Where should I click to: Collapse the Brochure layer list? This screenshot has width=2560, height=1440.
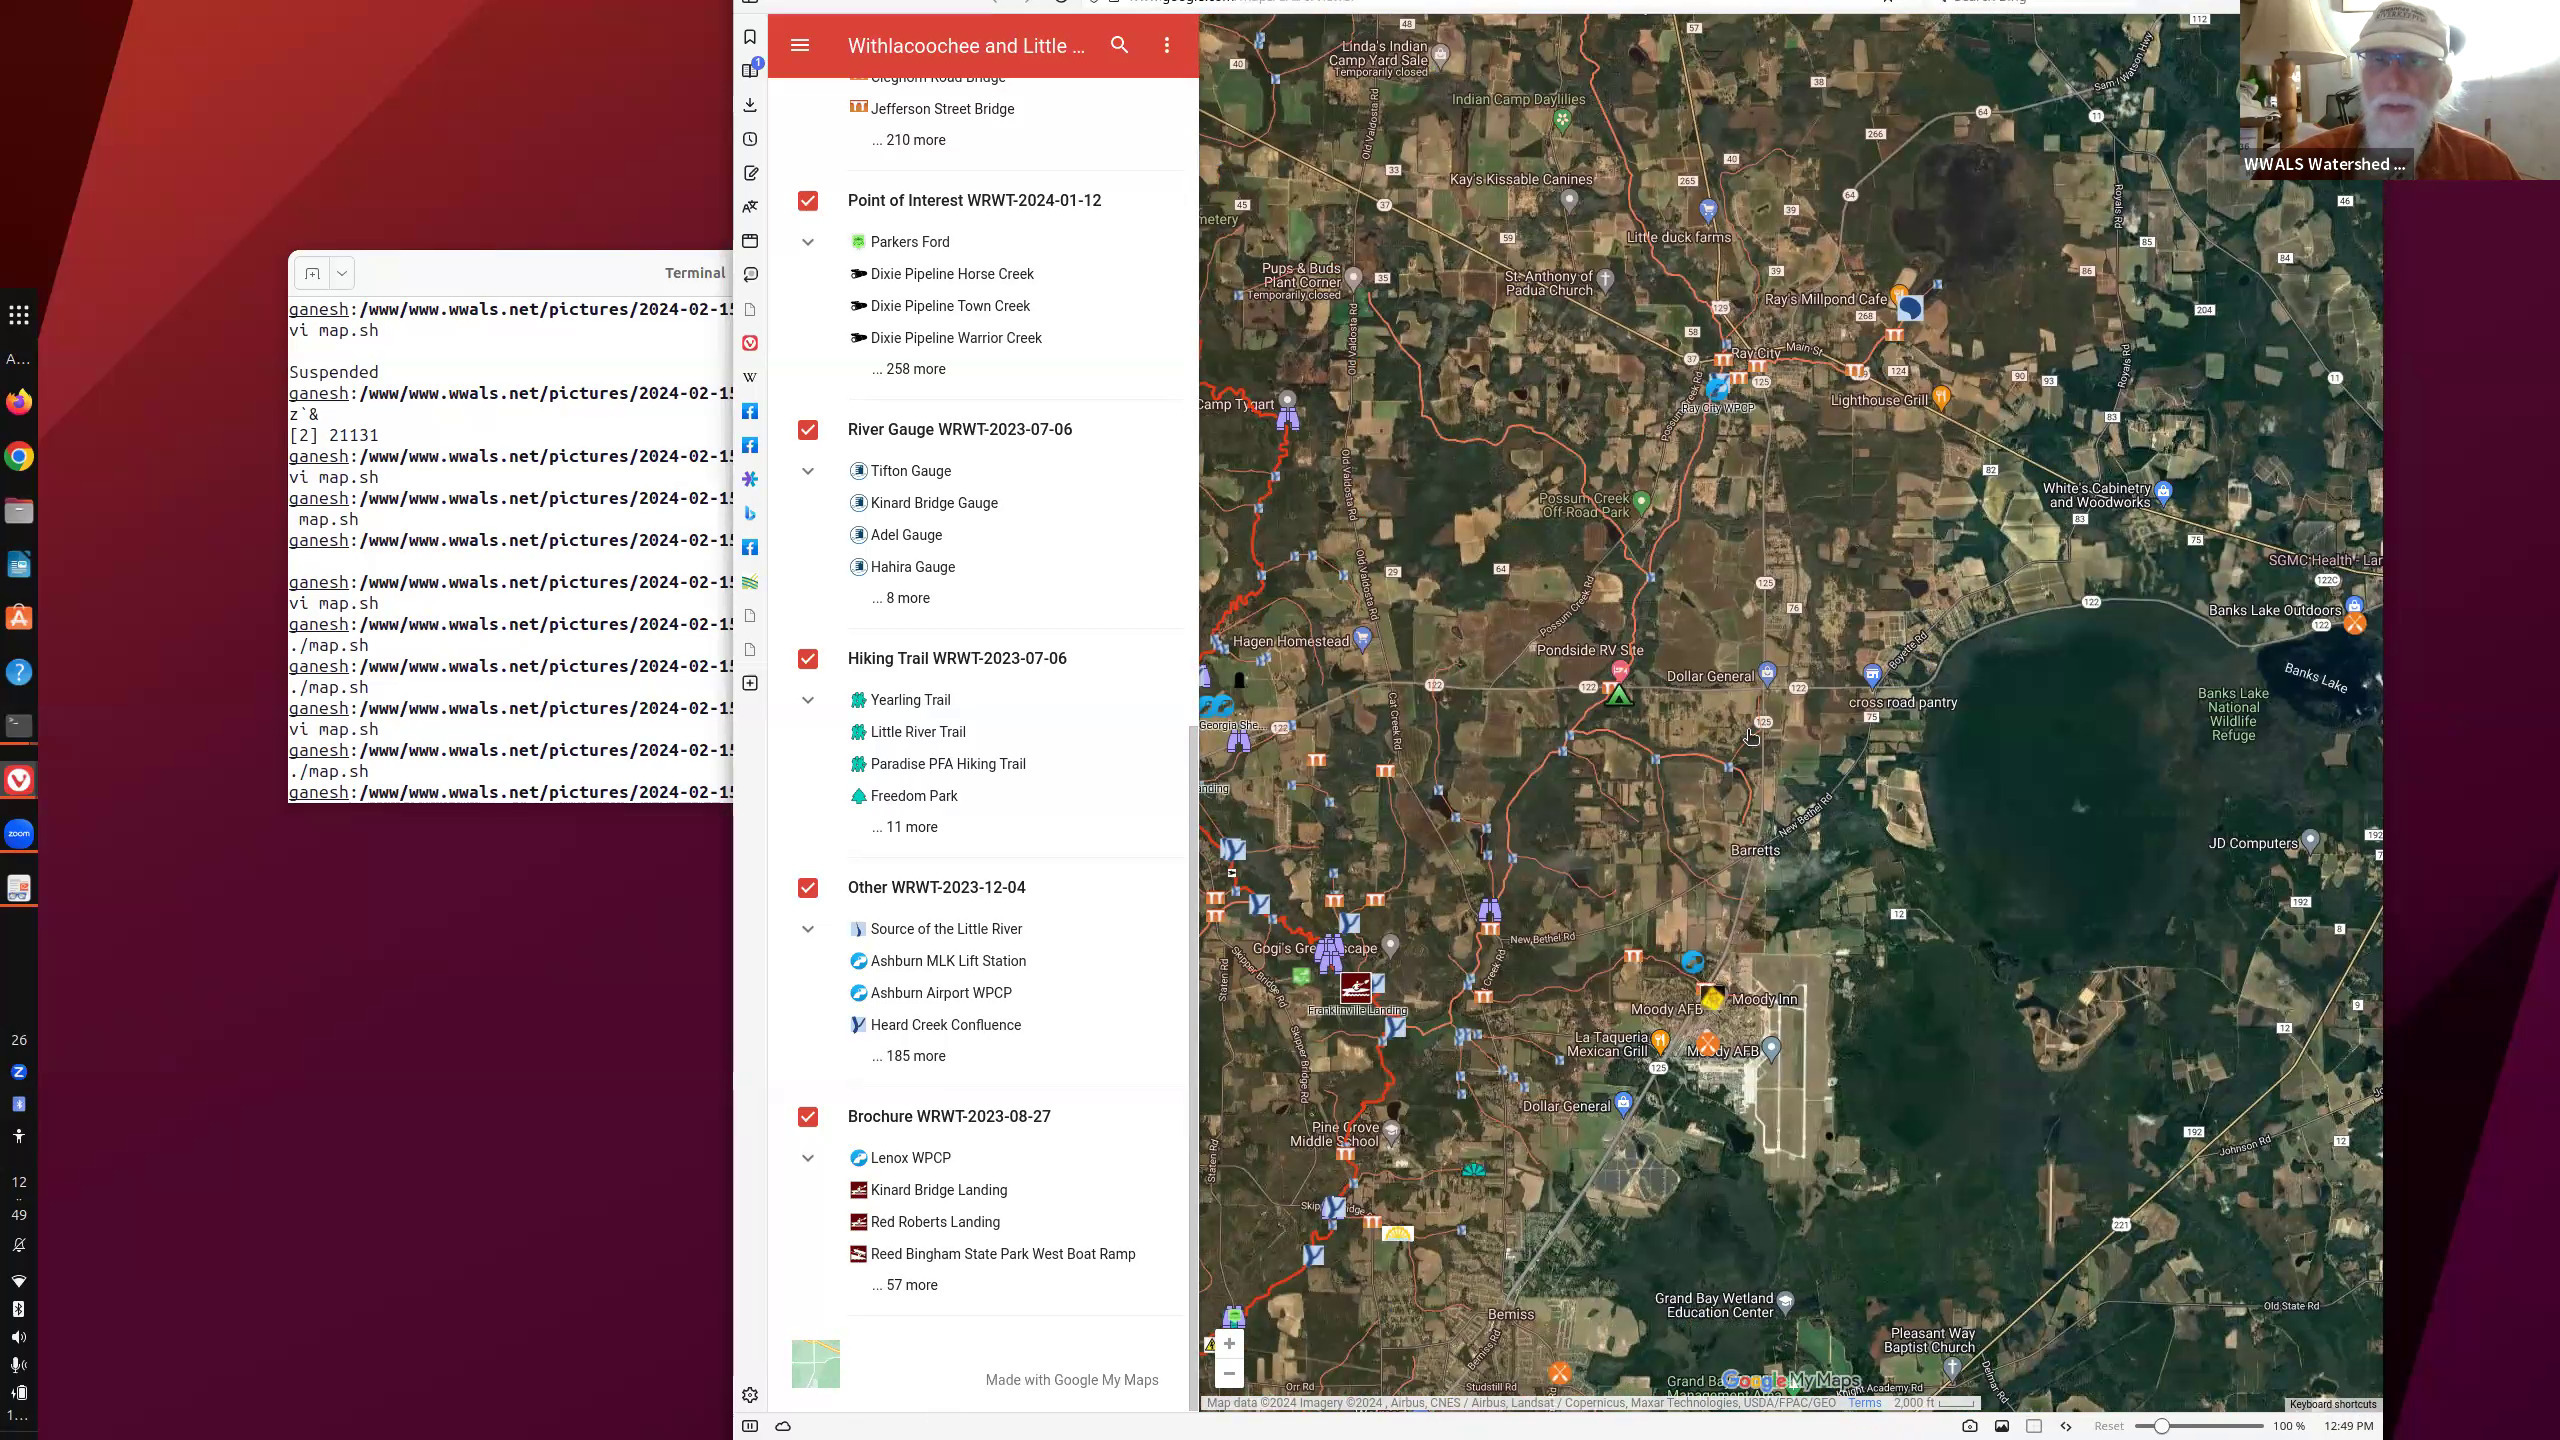tap(808, 1158)
